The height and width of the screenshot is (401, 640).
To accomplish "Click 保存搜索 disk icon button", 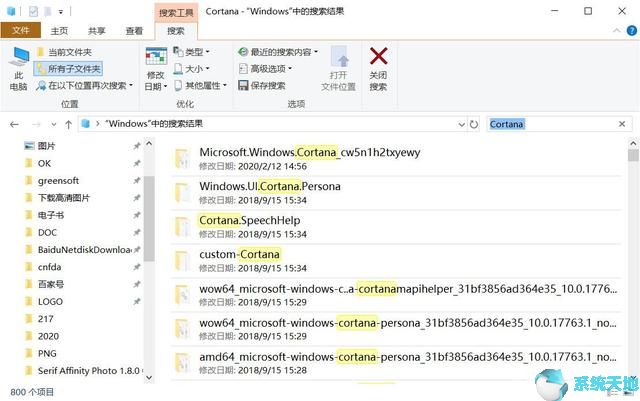I will pyautogui.click(x=262, y=85).
